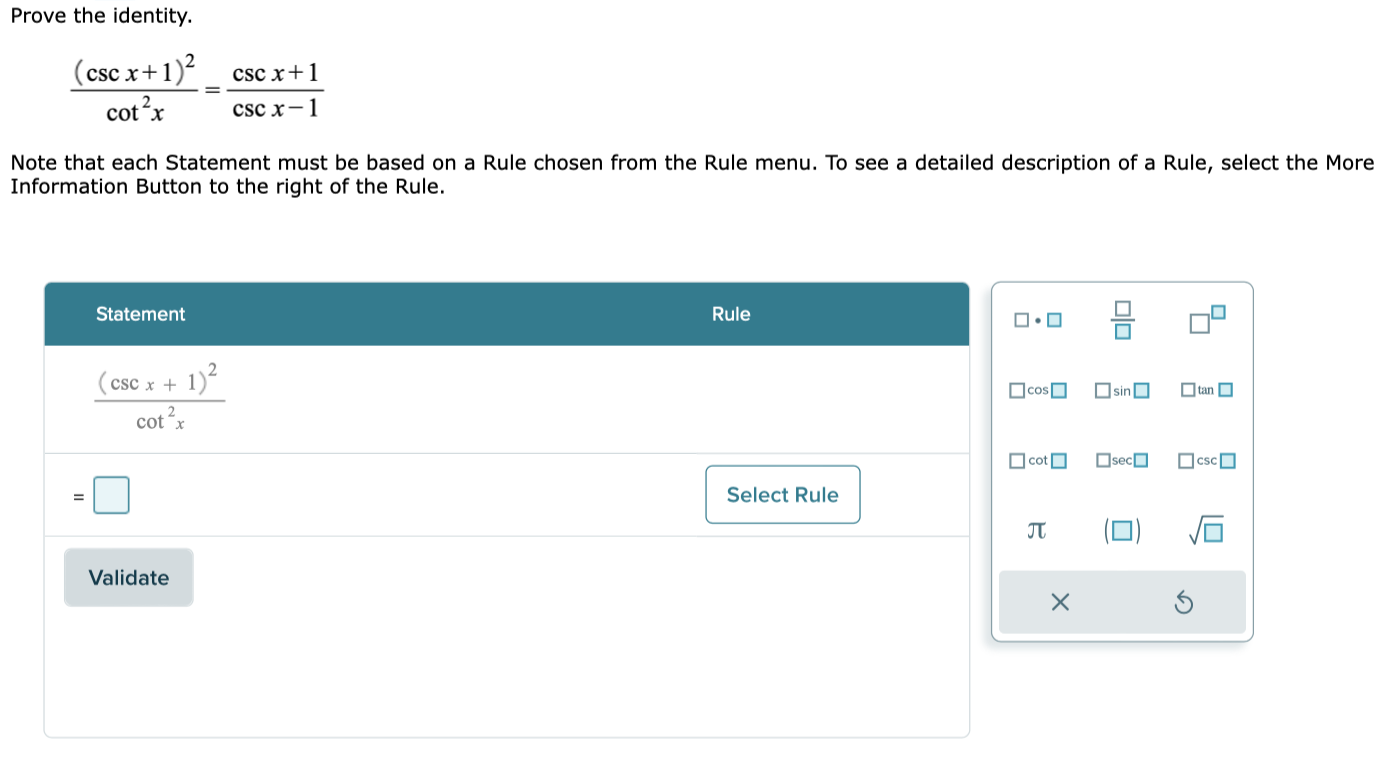Click the clear entry X button

pos(1061,602)
